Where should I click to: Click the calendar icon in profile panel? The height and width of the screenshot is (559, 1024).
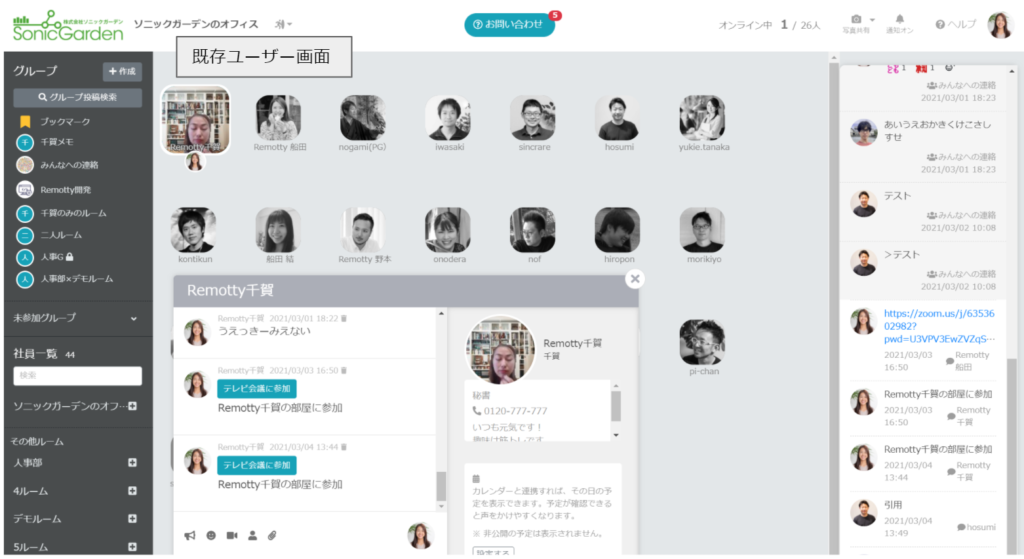476,479
